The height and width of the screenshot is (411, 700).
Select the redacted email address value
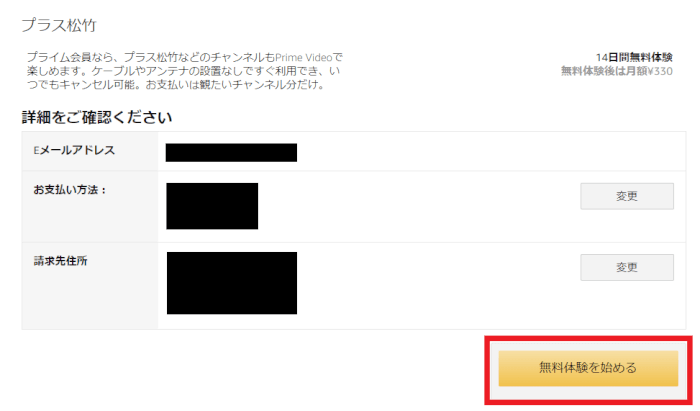coord(231,153)
